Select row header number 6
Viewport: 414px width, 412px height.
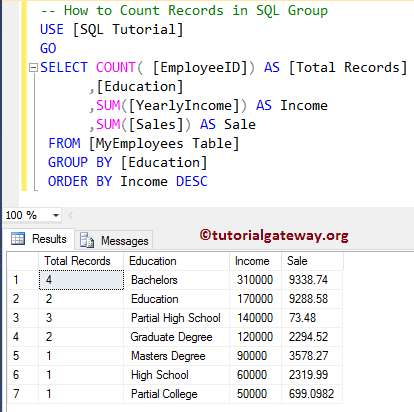pyautogui.click(x=23, y=375)
